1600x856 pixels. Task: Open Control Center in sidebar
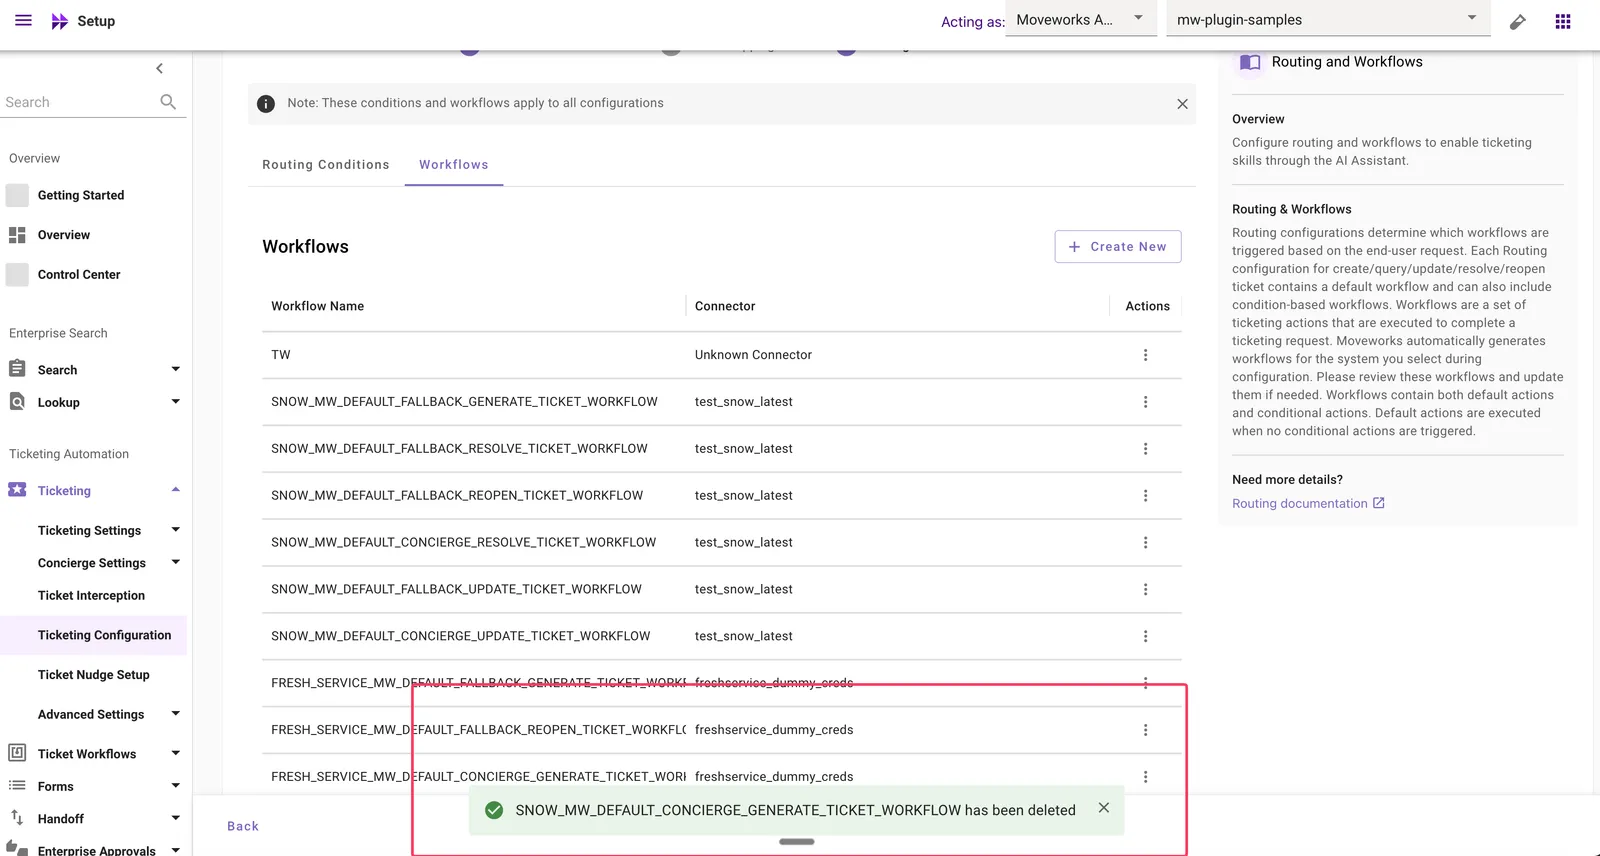coord(79,274)
